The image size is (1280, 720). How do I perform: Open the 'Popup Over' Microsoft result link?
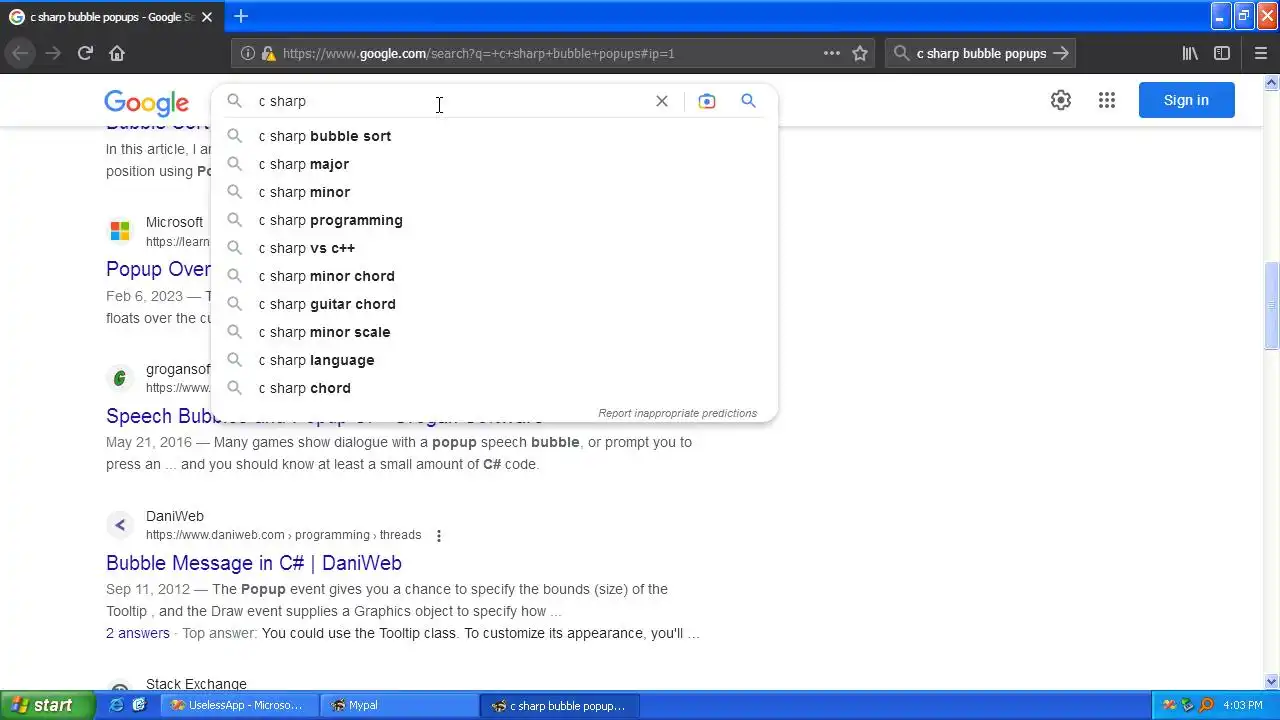click(x=158, y=269)
